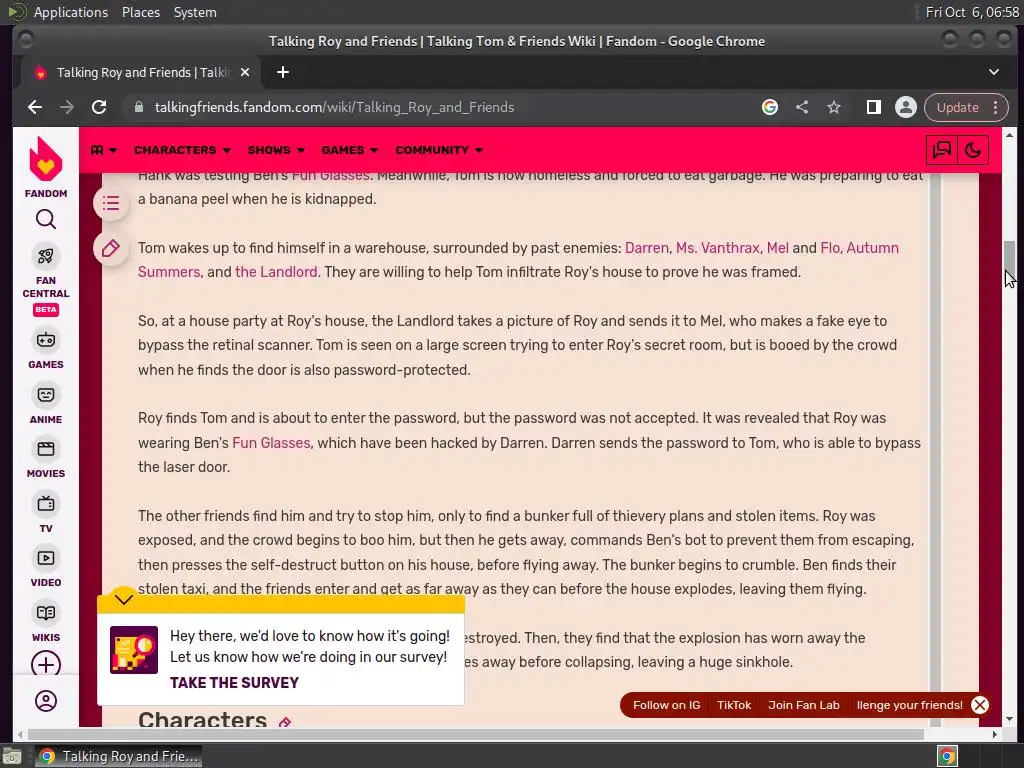Click the Chrome icon in system tray
The height and width of the screenshot is (768, 1024).
coord(947,756)
